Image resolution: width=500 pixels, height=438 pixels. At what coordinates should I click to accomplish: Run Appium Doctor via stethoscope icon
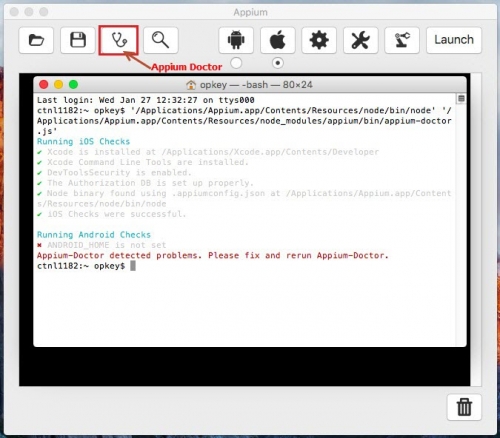pyautogui.click(x=118, y=40)
